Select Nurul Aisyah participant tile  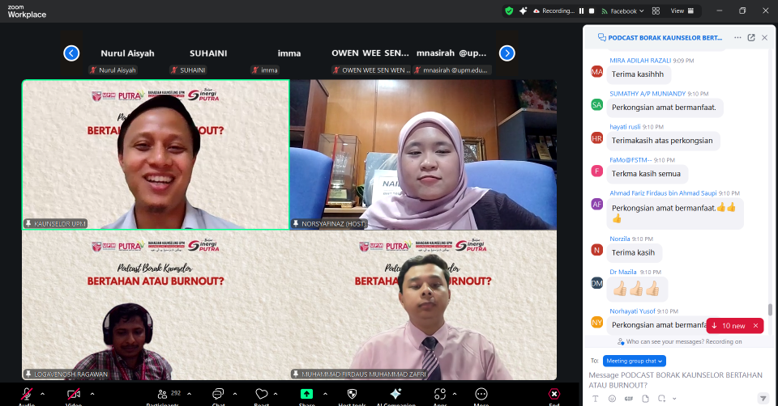[128, 59]
